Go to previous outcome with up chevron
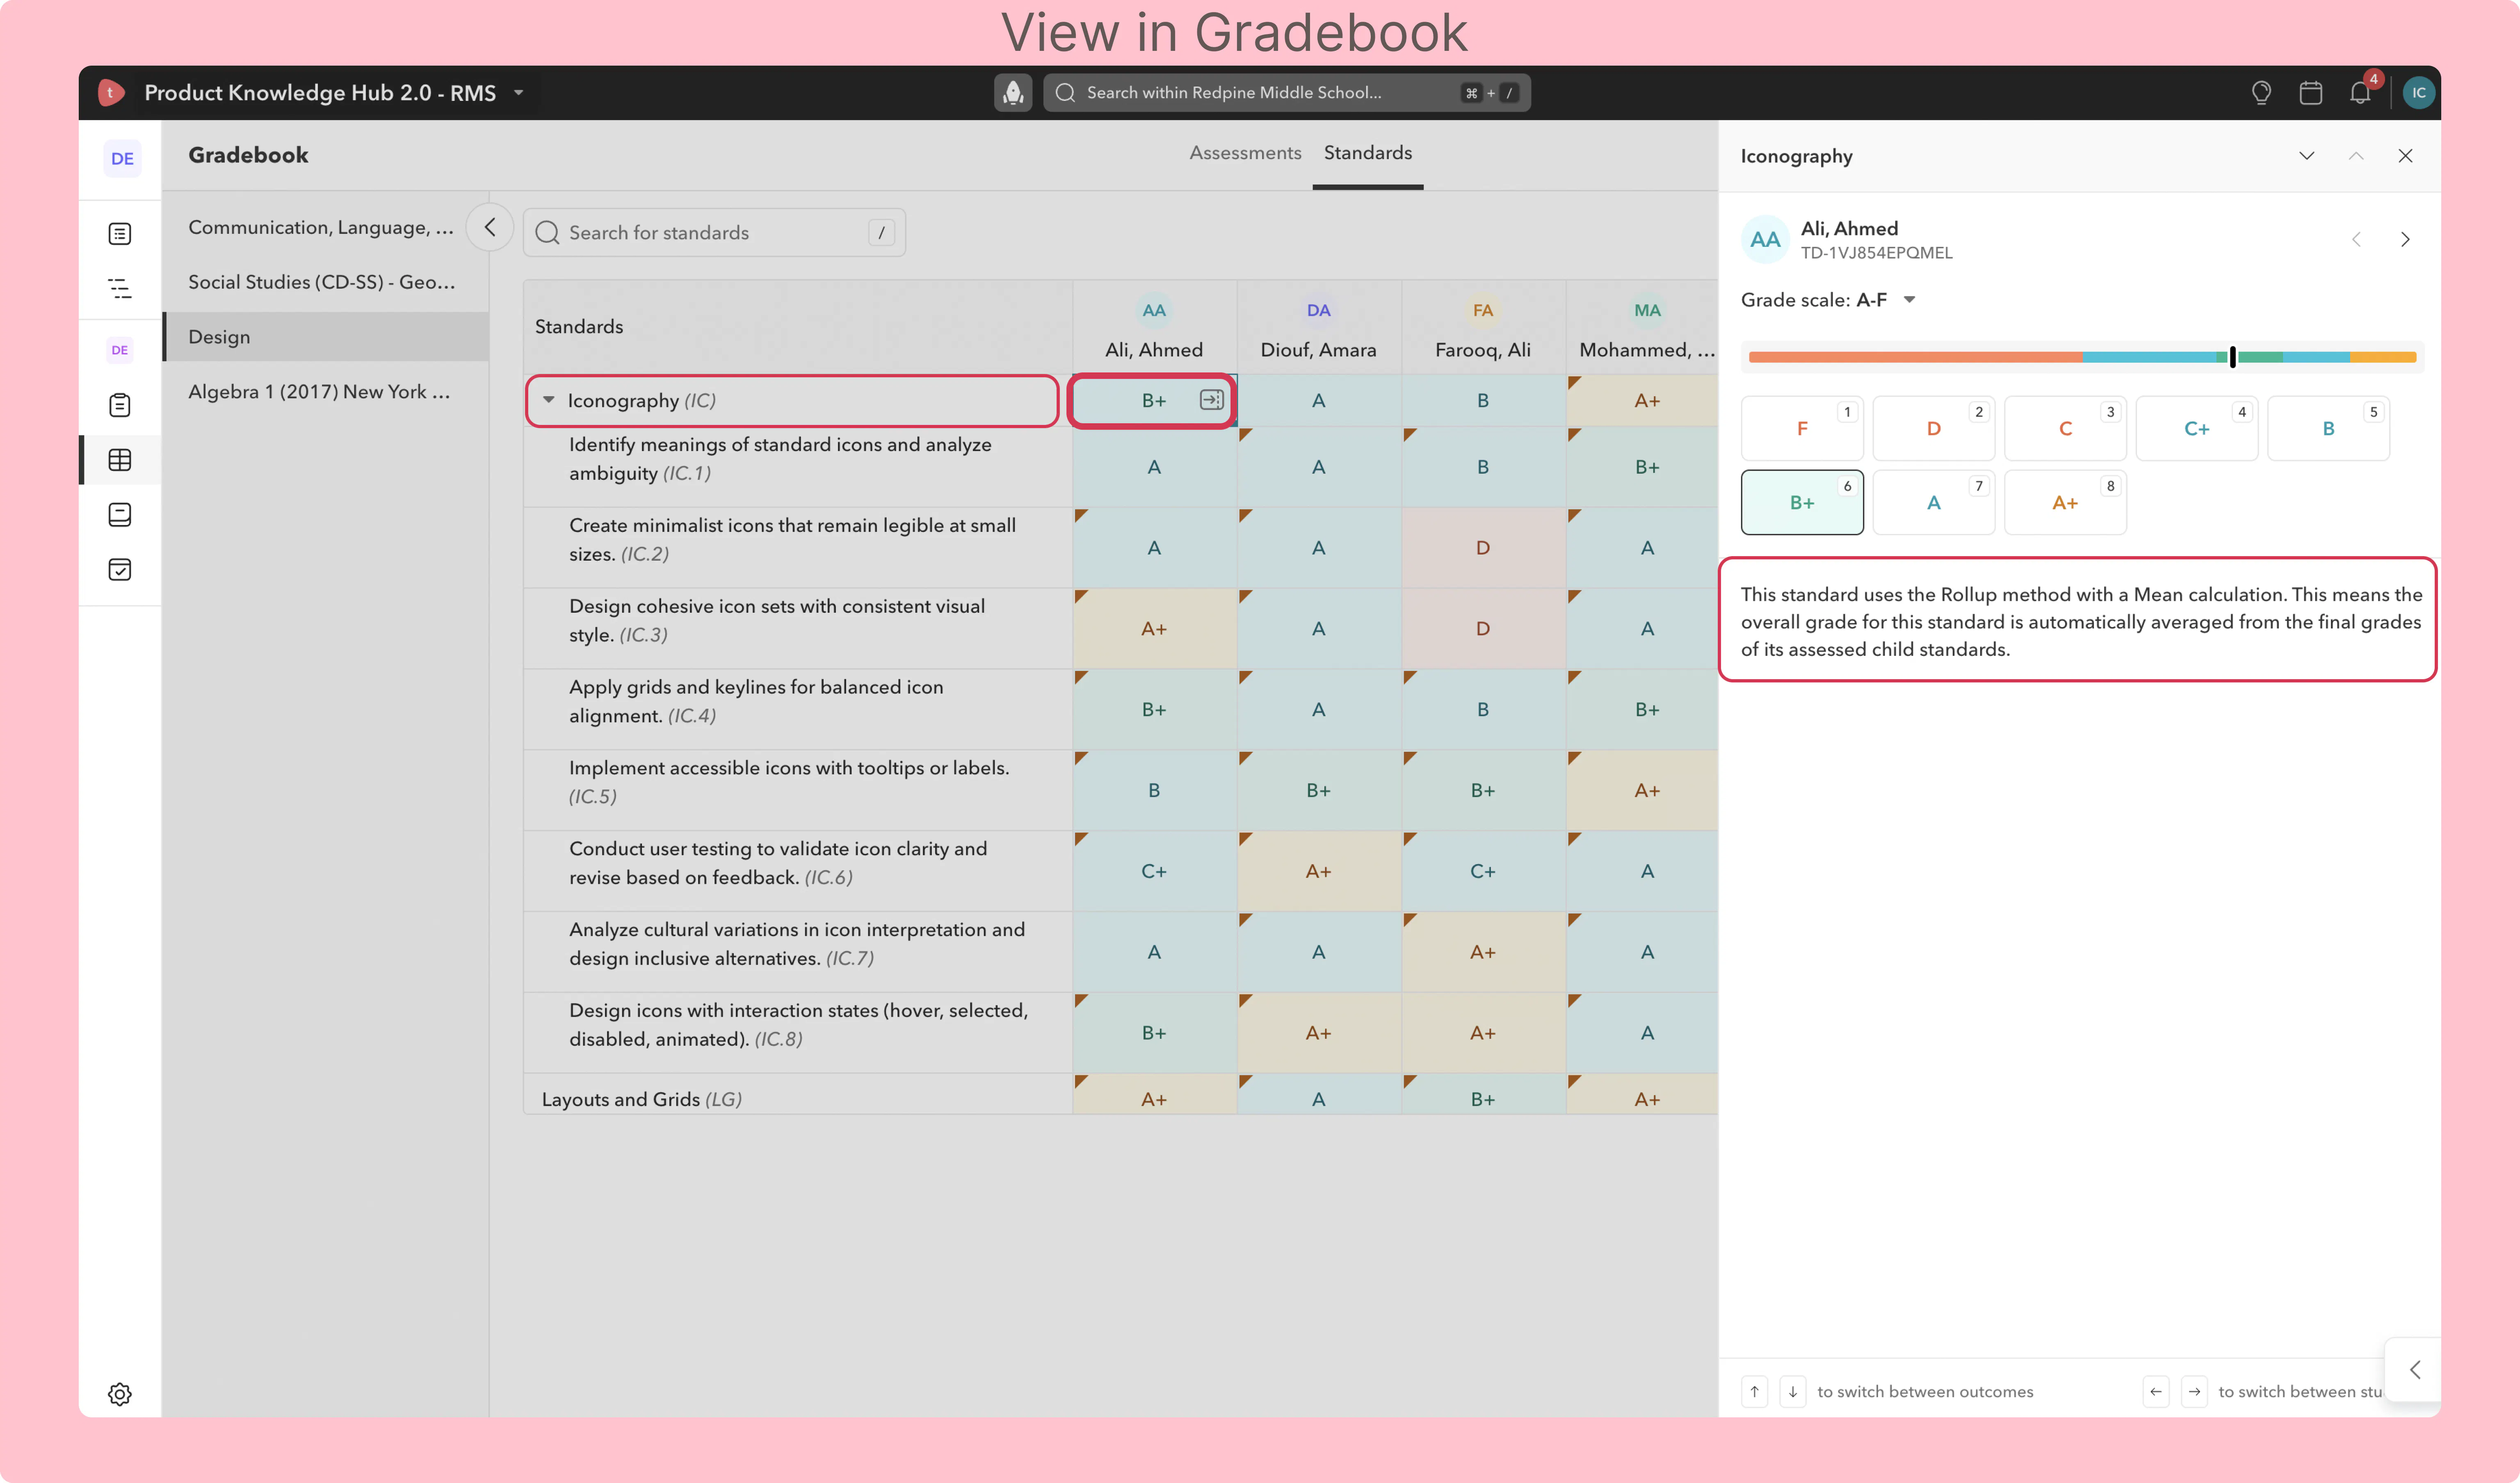 coord(2356,156)
